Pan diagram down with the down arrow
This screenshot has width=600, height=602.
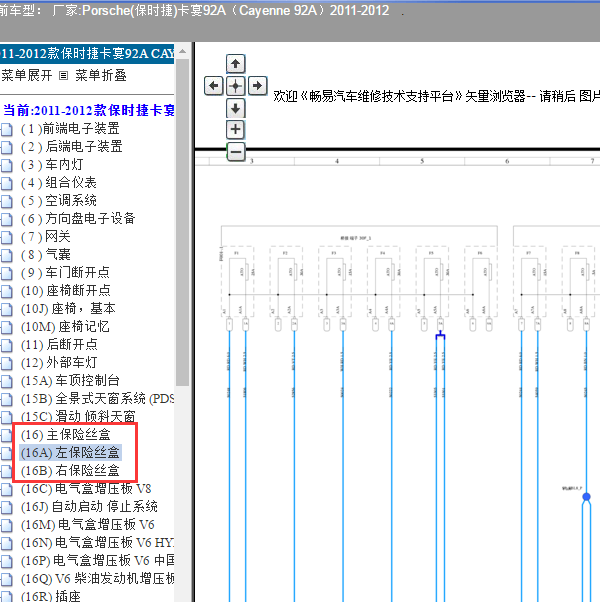tap(235, 108)
